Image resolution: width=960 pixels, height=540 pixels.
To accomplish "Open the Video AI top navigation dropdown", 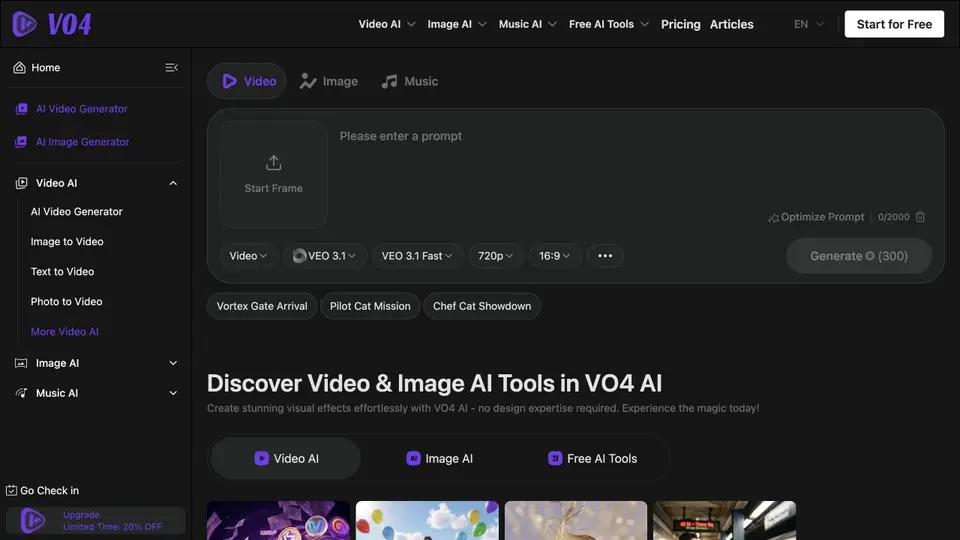I will (x=387, y=24).
